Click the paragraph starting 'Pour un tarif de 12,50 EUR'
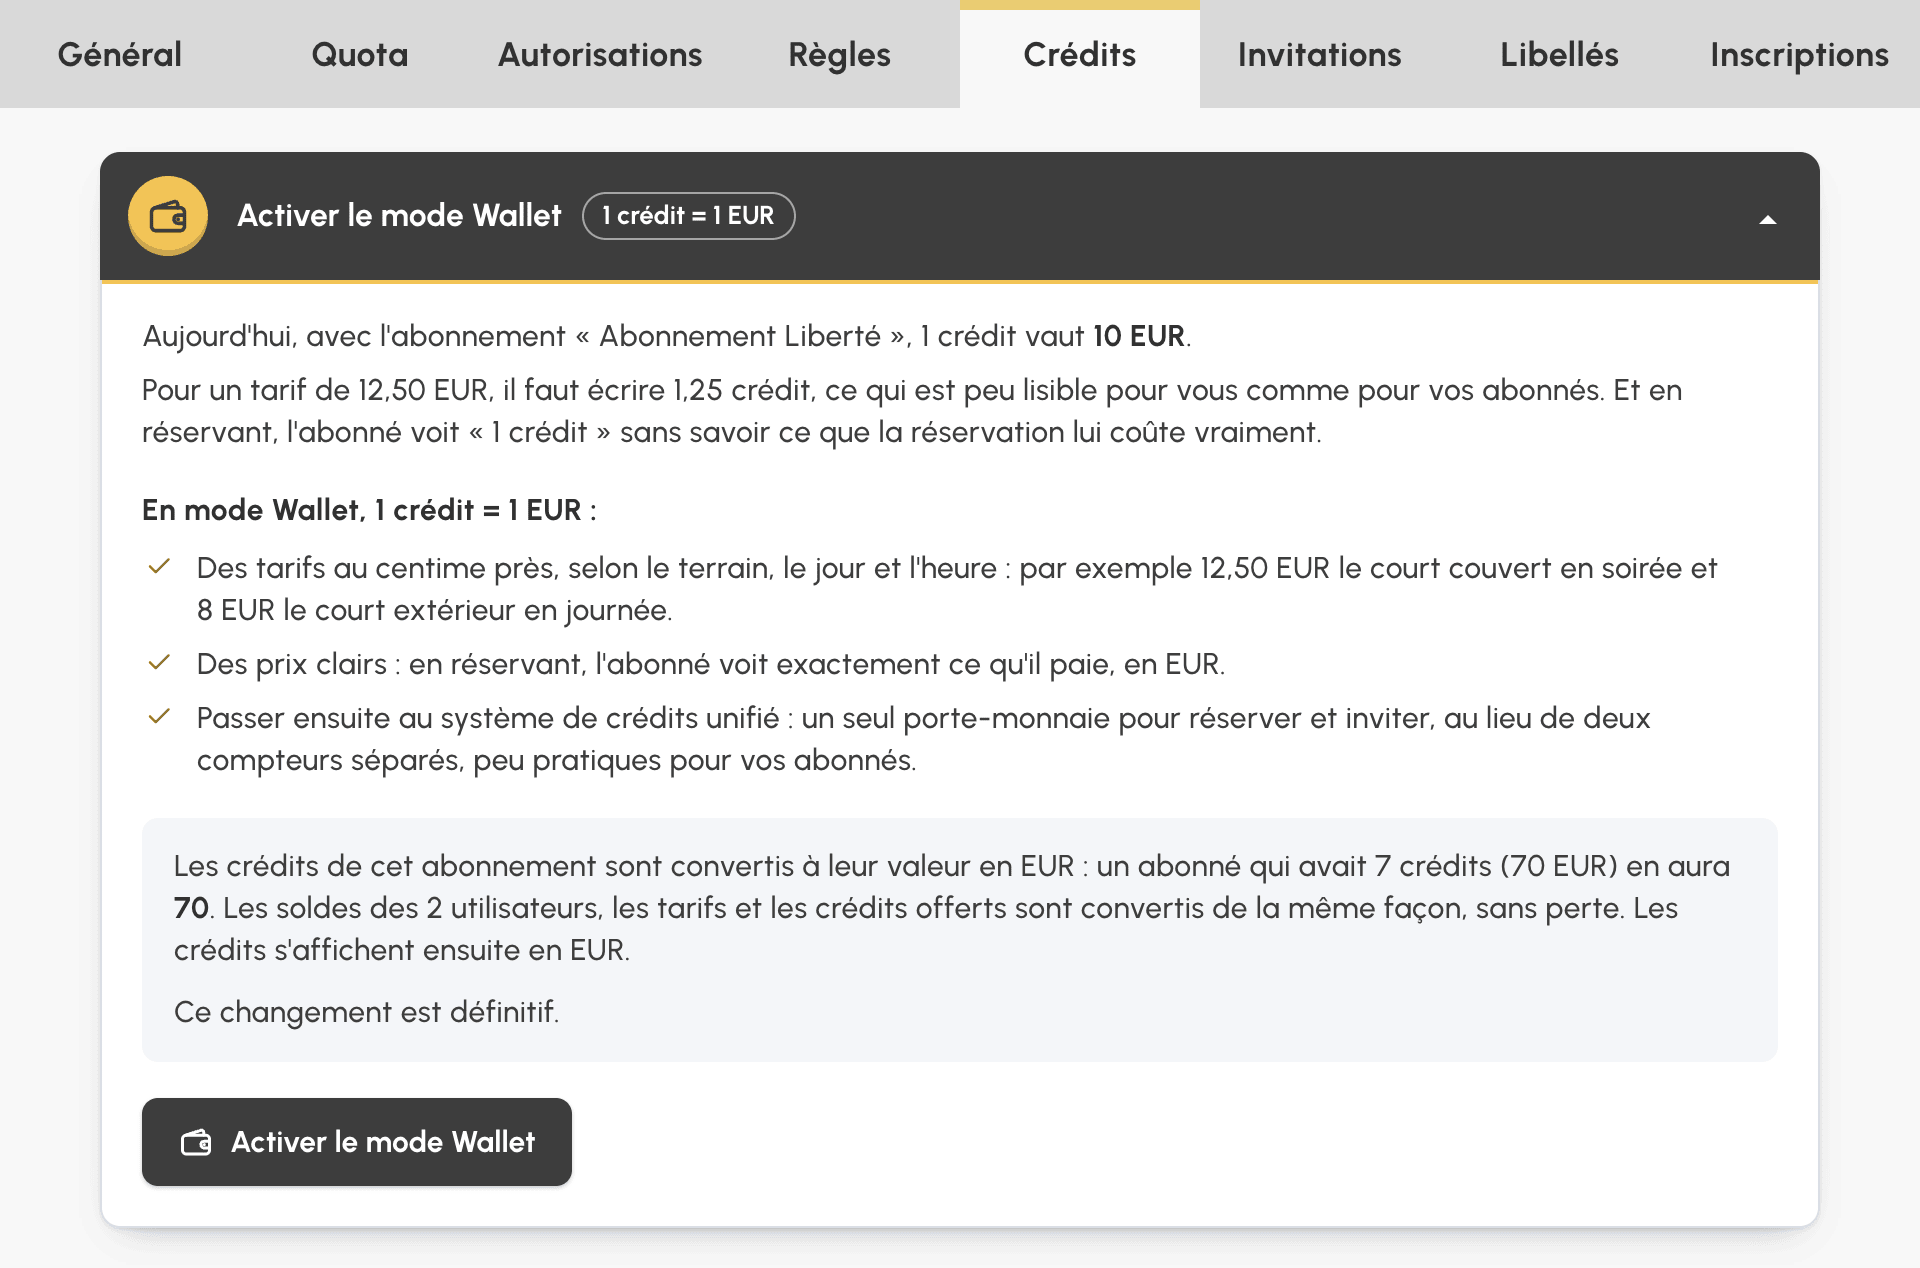This screenshot has width=1920, height=1268. 912,411
